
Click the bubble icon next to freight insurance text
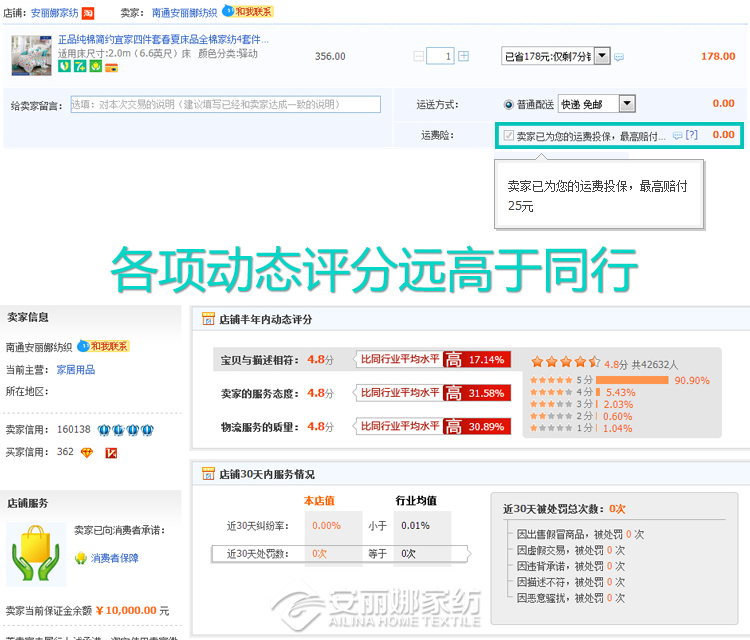pyautogui.click(x=677, y=135)
